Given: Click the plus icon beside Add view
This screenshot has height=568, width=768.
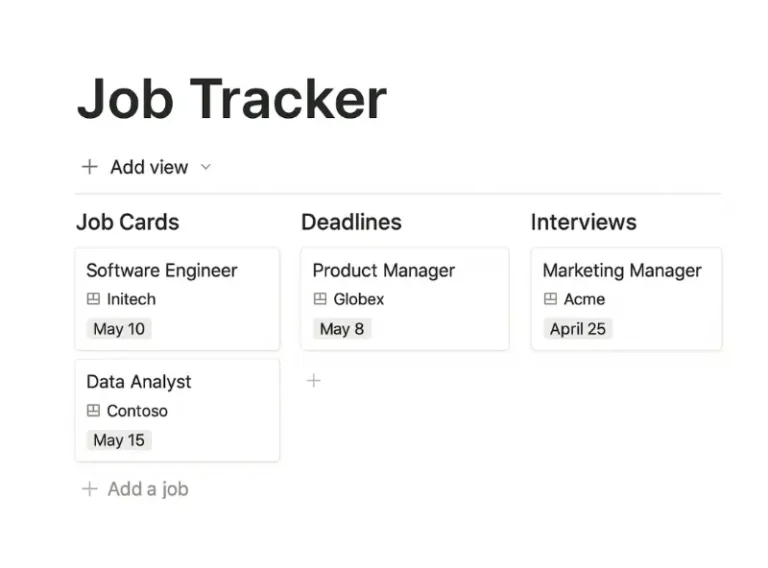Looking at the screenshot, I should [x=90, y=167].
